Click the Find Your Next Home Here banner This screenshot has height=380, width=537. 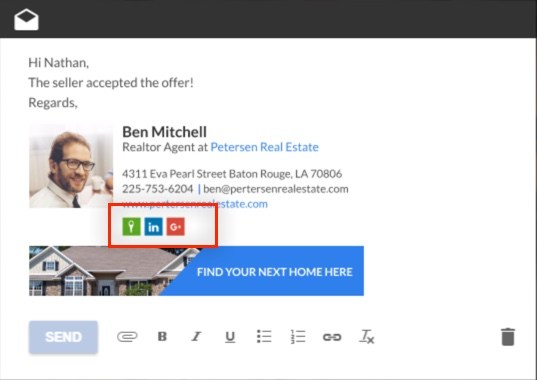196,271
